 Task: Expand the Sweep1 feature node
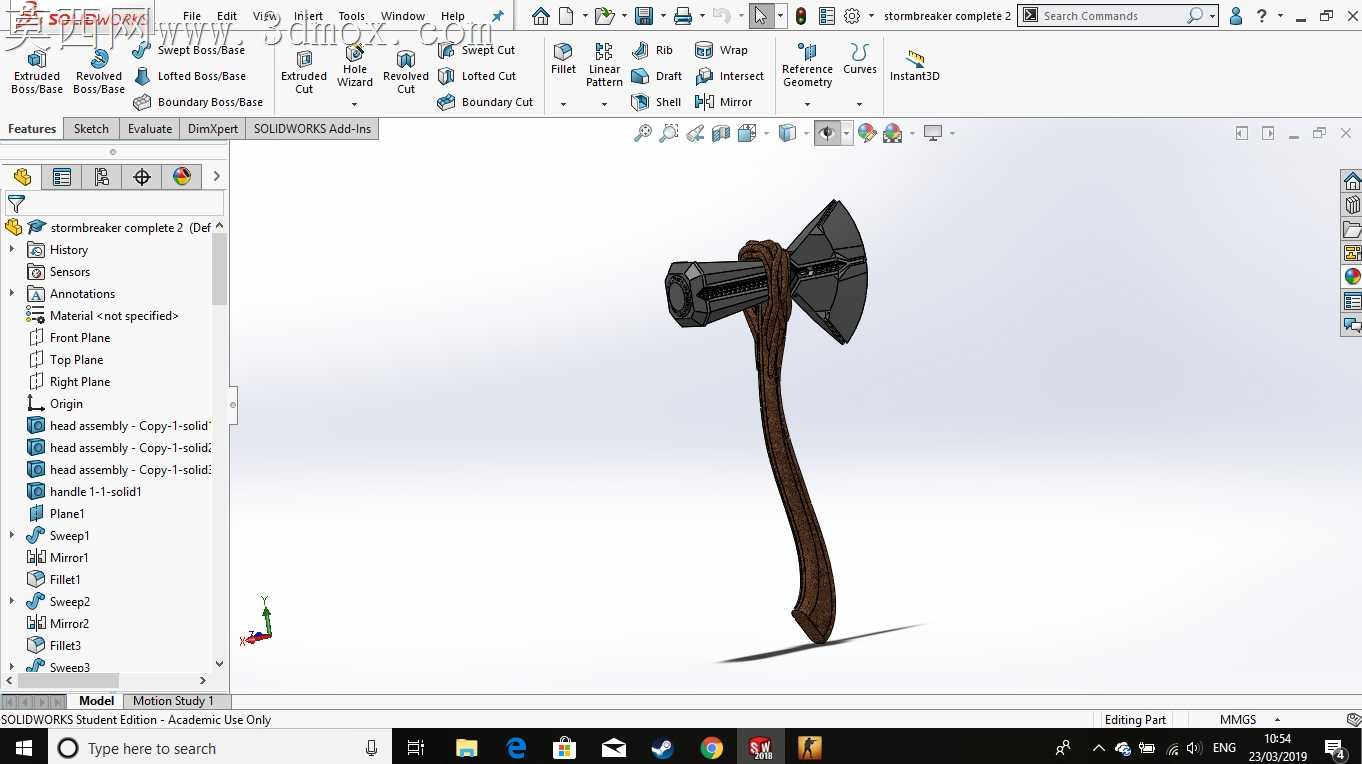tap(12, 536)
